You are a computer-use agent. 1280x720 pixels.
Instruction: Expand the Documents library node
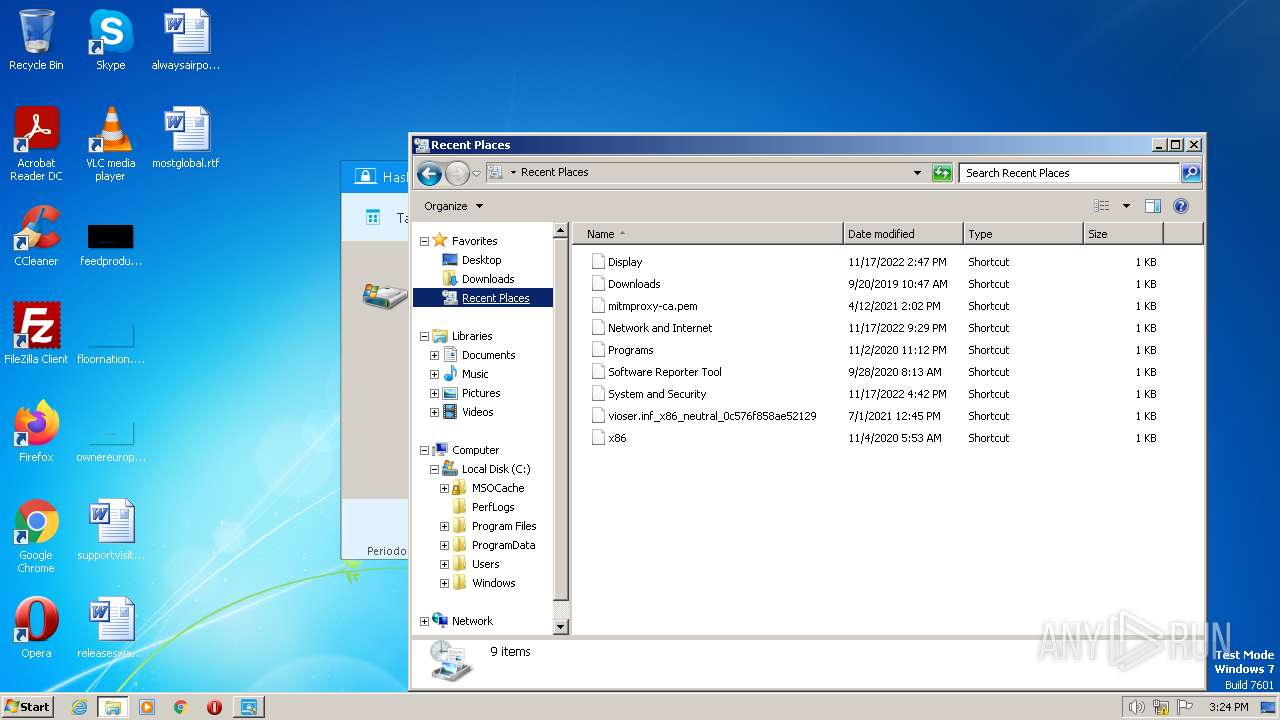434,355
